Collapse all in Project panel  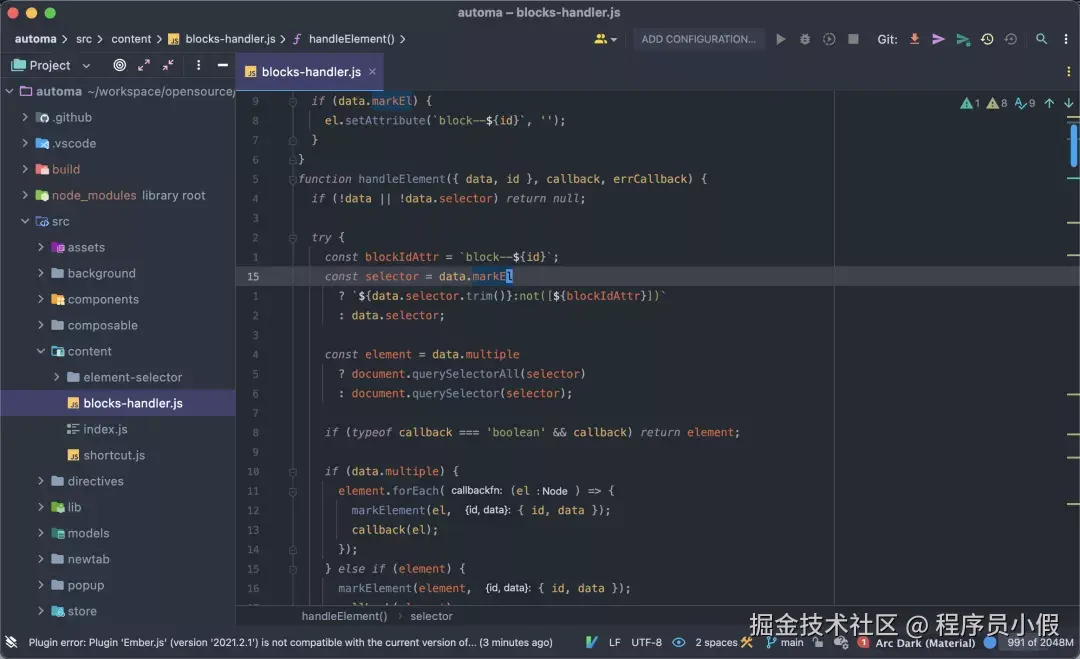(x=168, y=65)
